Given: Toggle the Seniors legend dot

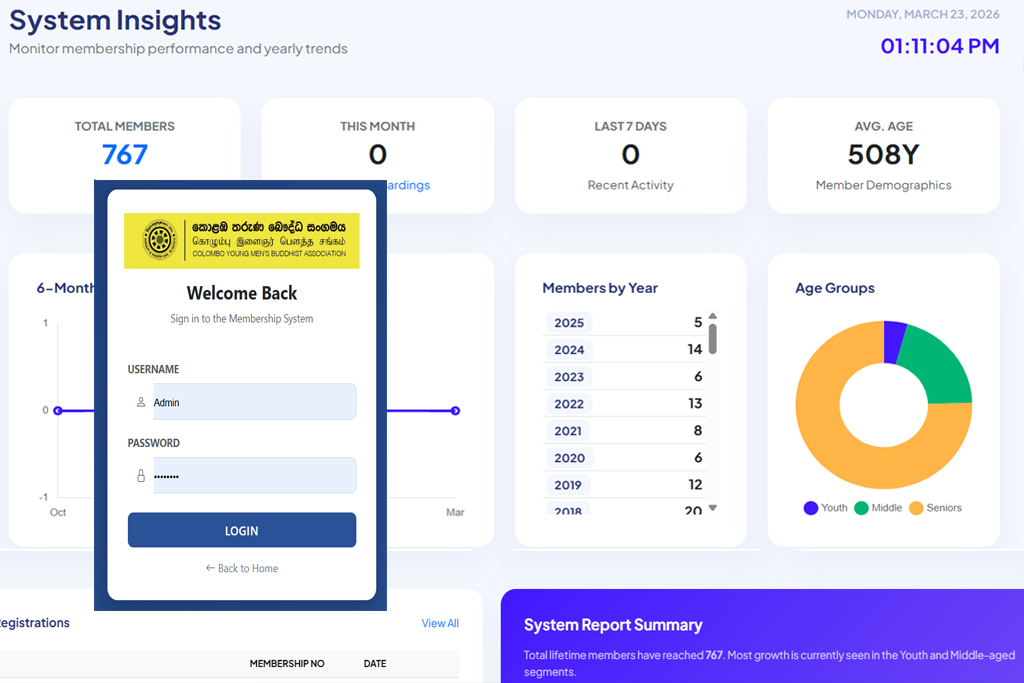Looking at the screenshot, I should (916, 508).
